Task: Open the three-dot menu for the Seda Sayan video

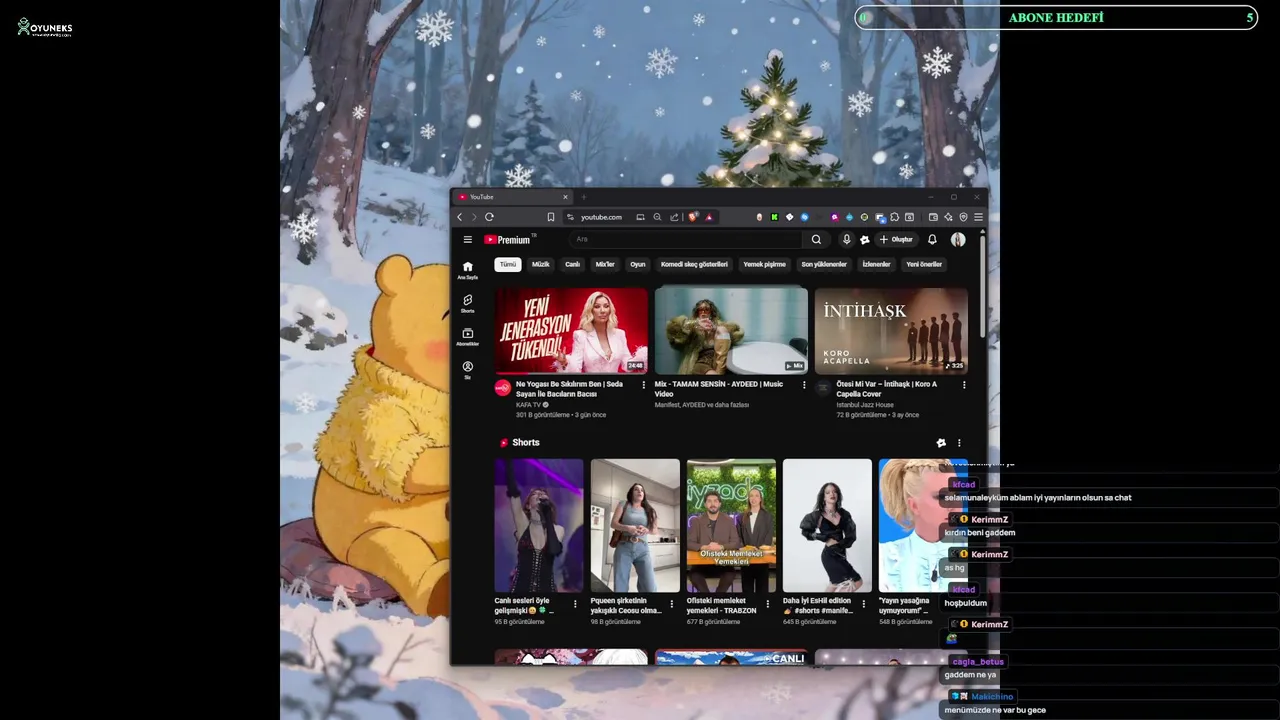Action: click(x=644, y=385)
